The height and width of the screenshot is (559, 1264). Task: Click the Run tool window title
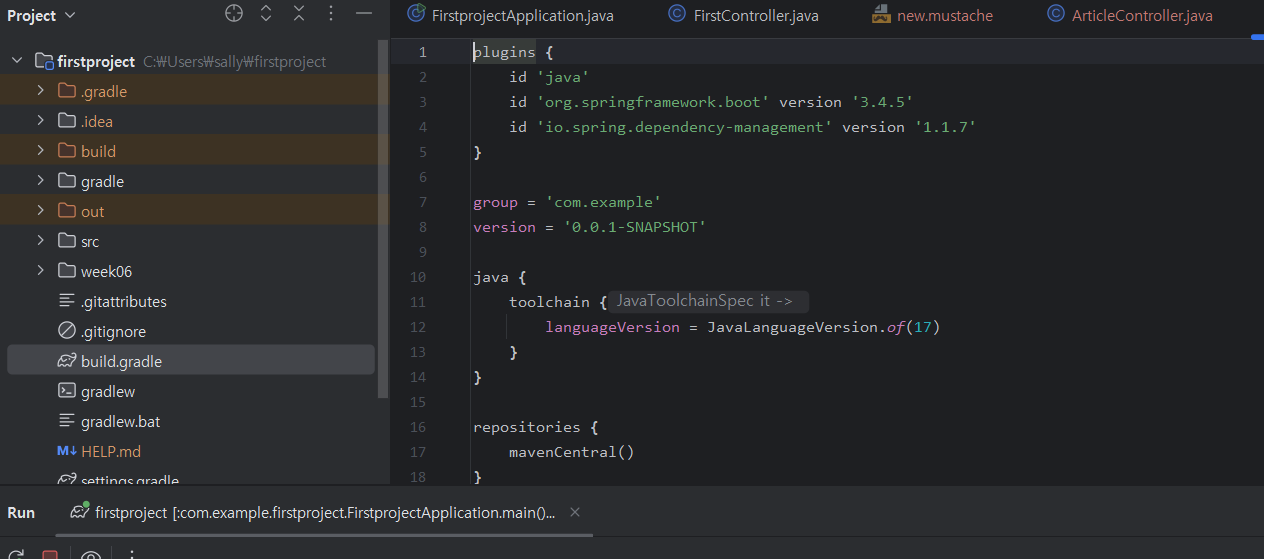(21, 512)
